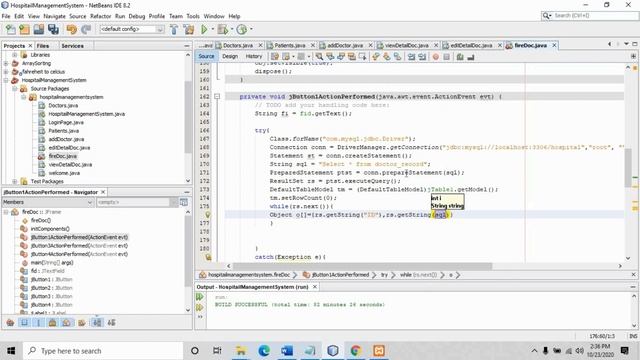The image size is (640, 360).
Task: Open the Refactor menu
Action: [100, 16]
